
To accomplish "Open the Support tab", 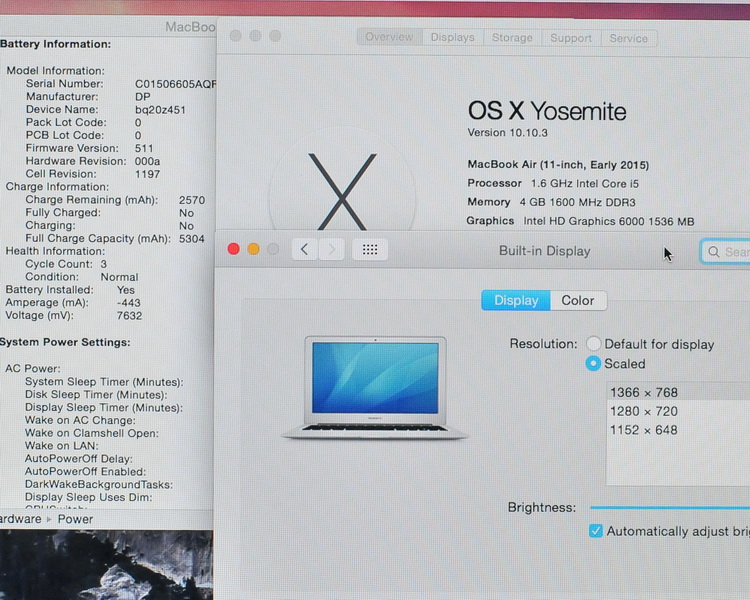I will (571, 38).
